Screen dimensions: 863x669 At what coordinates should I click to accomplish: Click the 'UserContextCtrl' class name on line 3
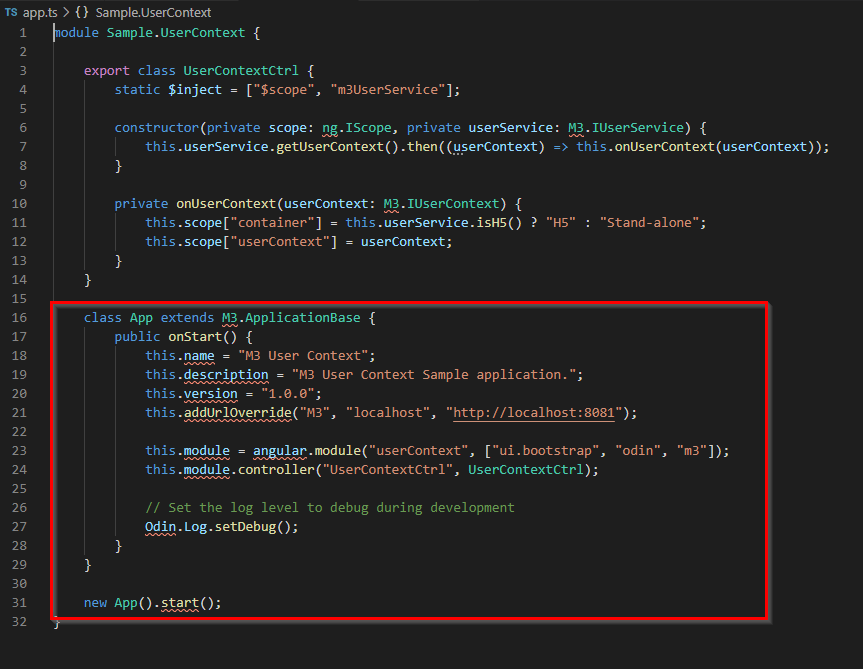pos(241,71)
